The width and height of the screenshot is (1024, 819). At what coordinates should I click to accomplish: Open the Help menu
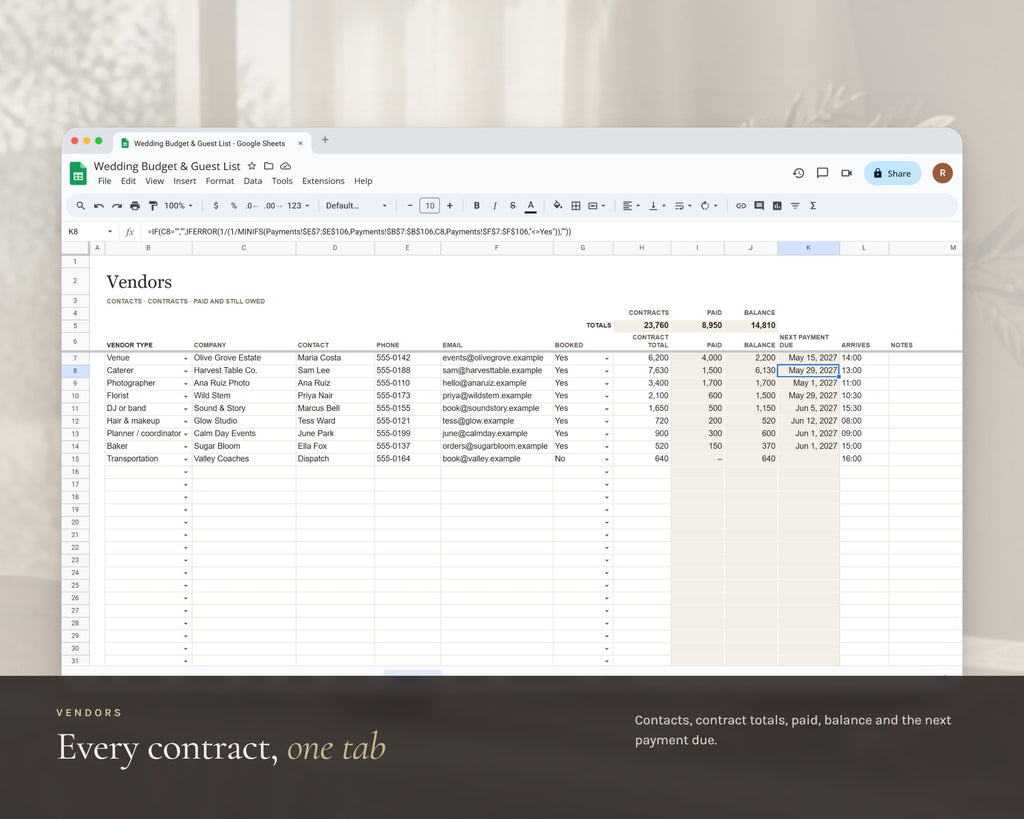pyautogui.click(x=363, y=181)
